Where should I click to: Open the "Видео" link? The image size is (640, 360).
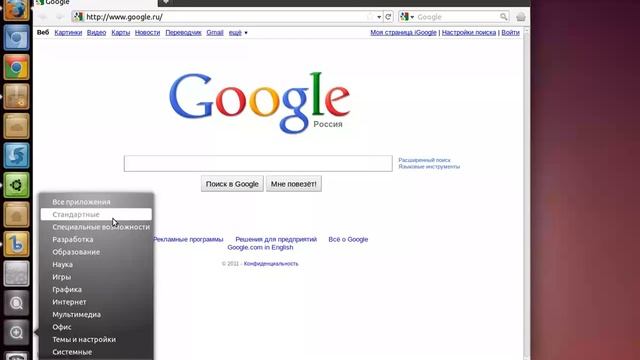click(x=96, y=33)
